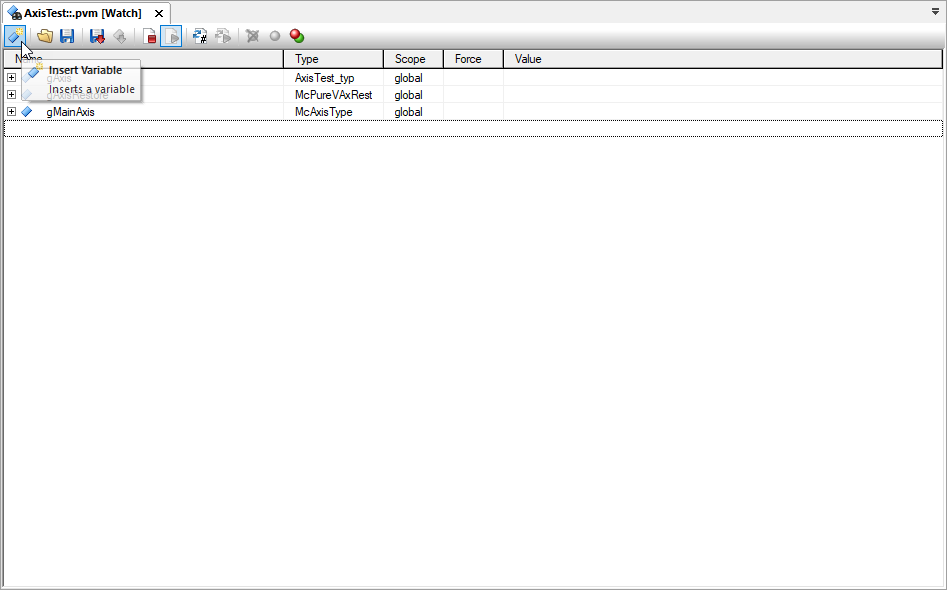Click the Value column header
This screenshot has width=947, height=590.
click(722, 59)
